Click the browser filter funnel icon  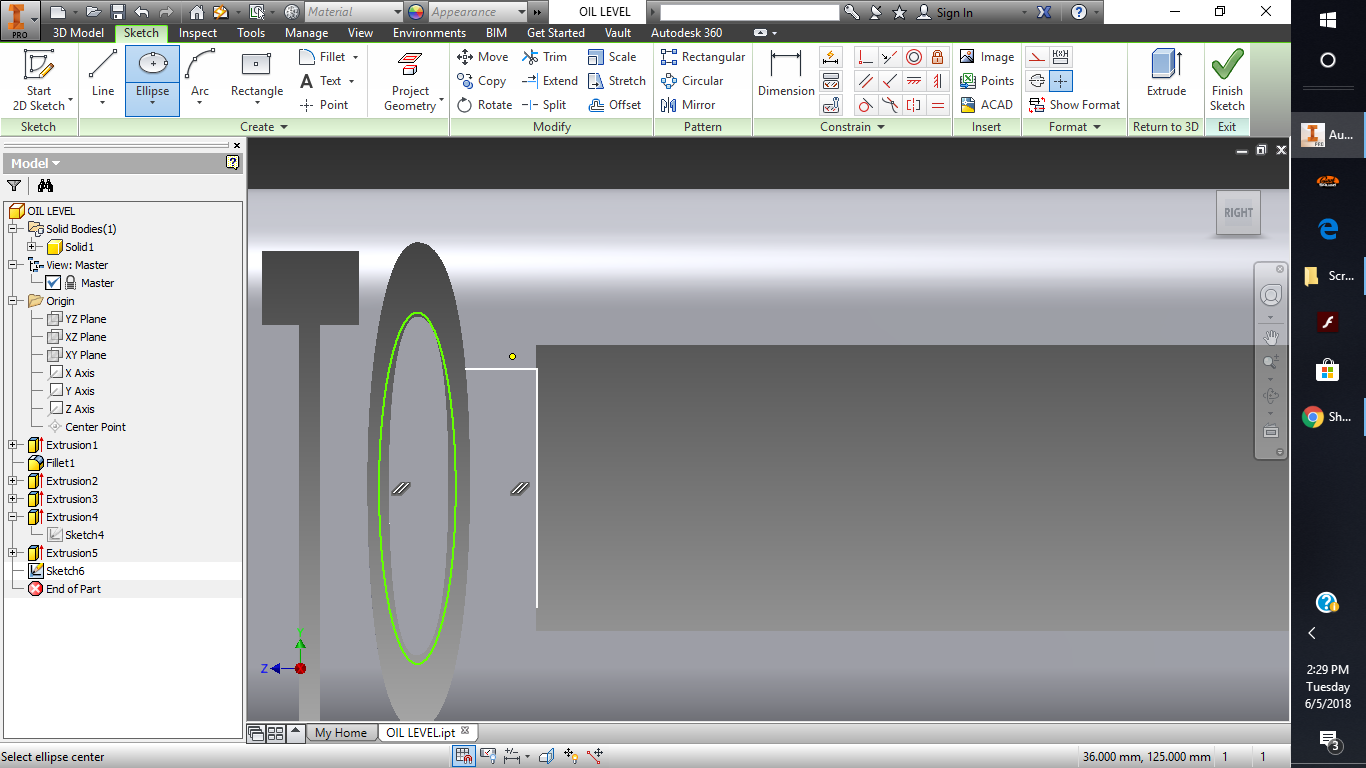(x=14, y=185)
